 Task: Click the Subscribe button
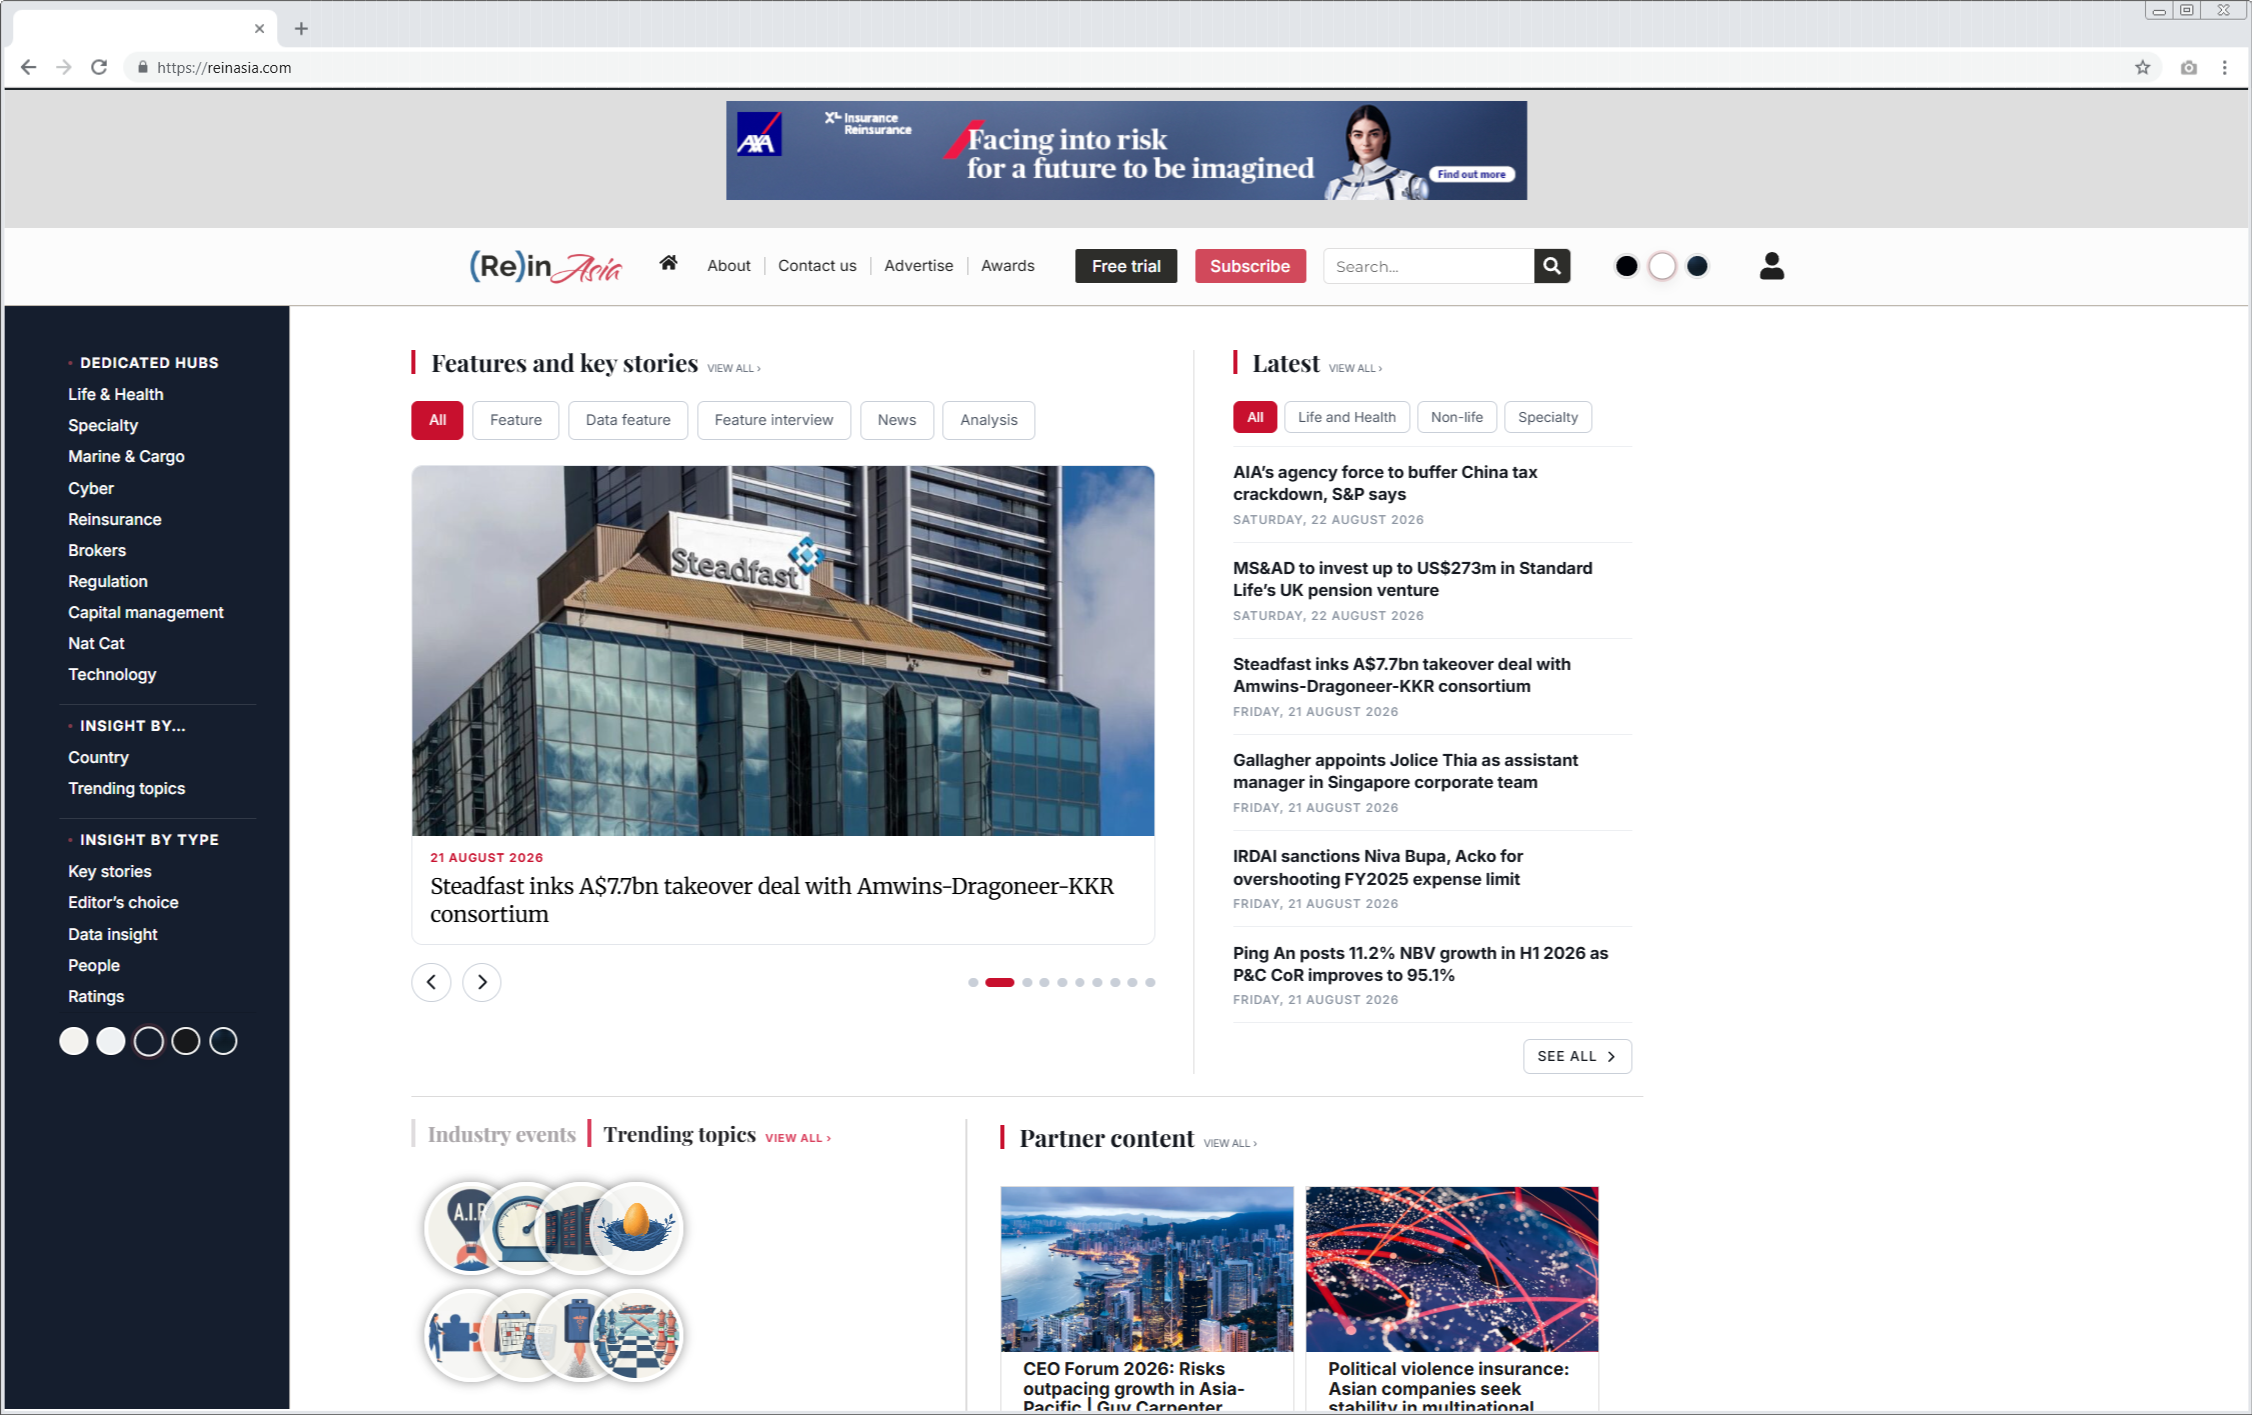click(x=1250, y=266)
